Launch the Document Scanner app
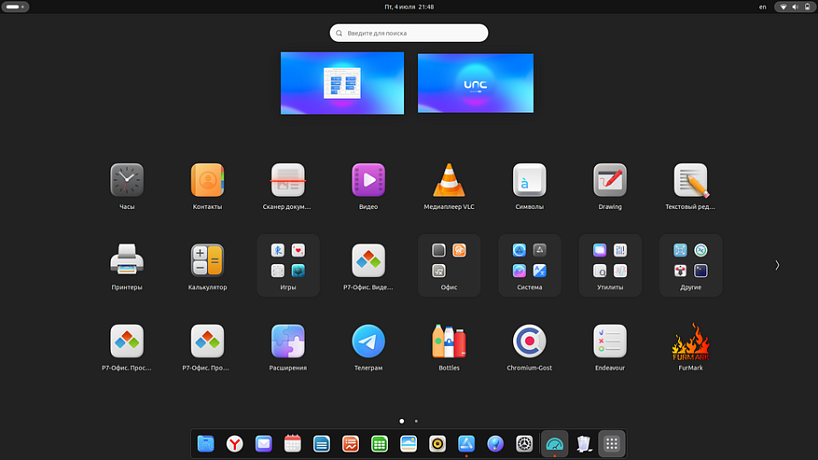This screenshot has width=818, height=460. click(288, 181)
